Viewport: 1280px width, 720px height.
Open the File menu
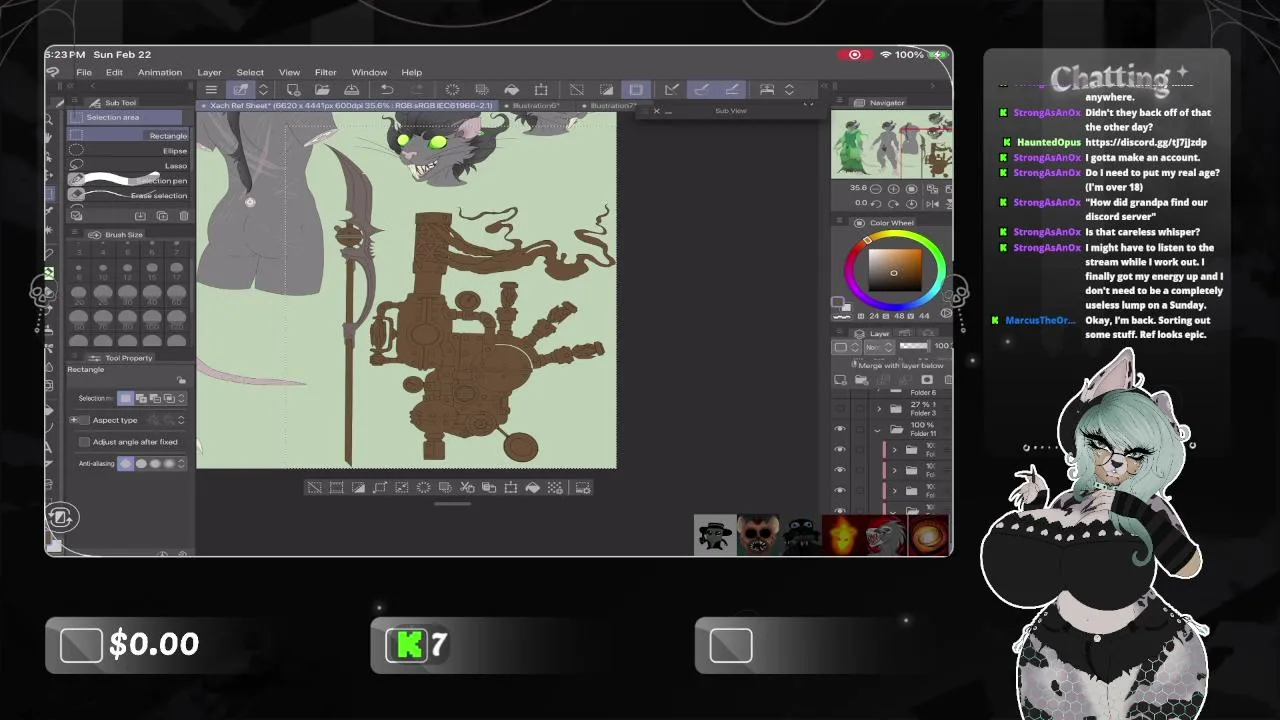coord(84,72)
